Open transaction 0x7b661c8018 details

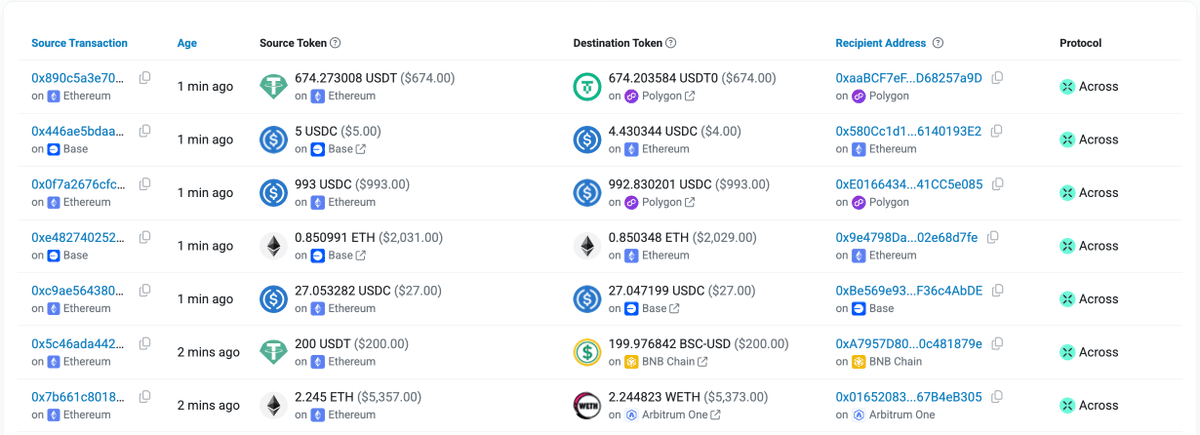pos(78,396)
